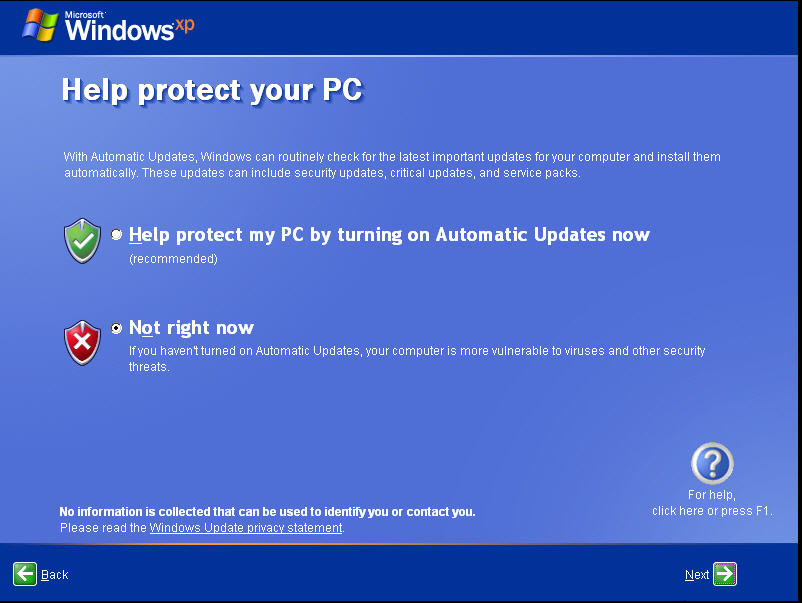
Task: Click the "No information is collected" notice
Action: click(x=267, y=512)
